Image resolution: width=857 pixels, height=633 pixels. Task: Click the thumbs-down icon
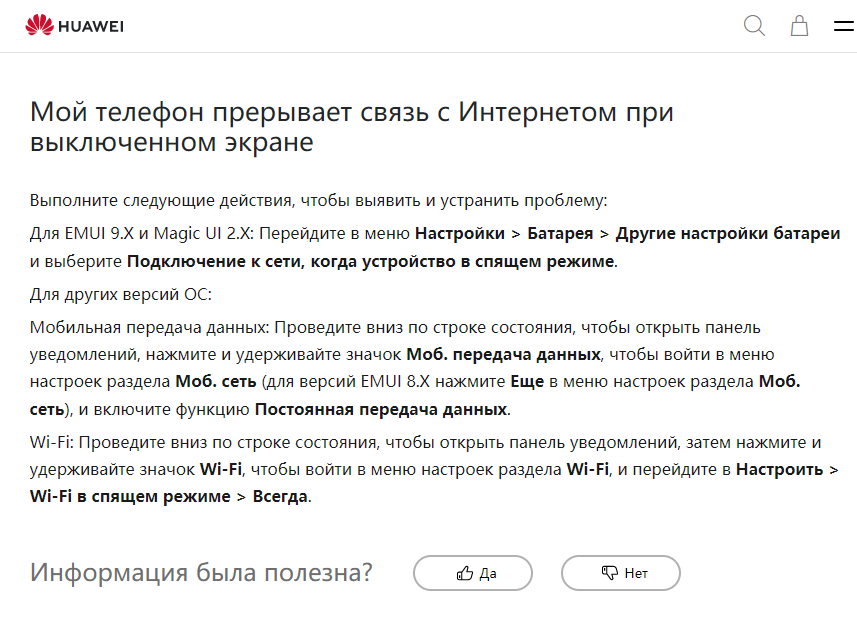[609, 573]
